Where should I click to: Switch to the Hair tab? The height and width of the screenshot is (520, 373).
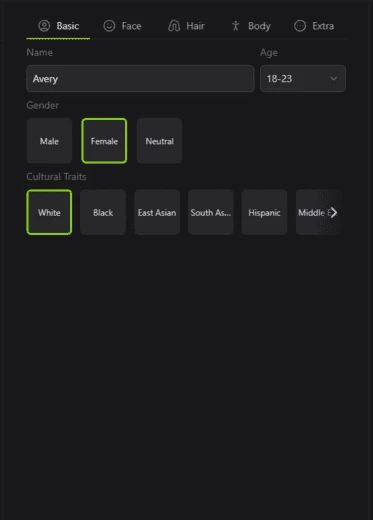(186, 26)
